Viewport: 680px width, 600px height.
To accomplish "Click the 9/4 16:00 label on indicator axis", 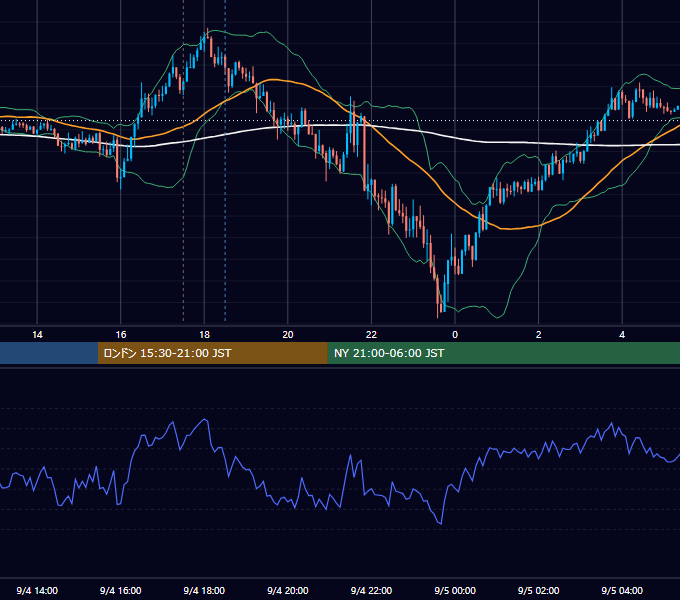I will pos(121,591).
